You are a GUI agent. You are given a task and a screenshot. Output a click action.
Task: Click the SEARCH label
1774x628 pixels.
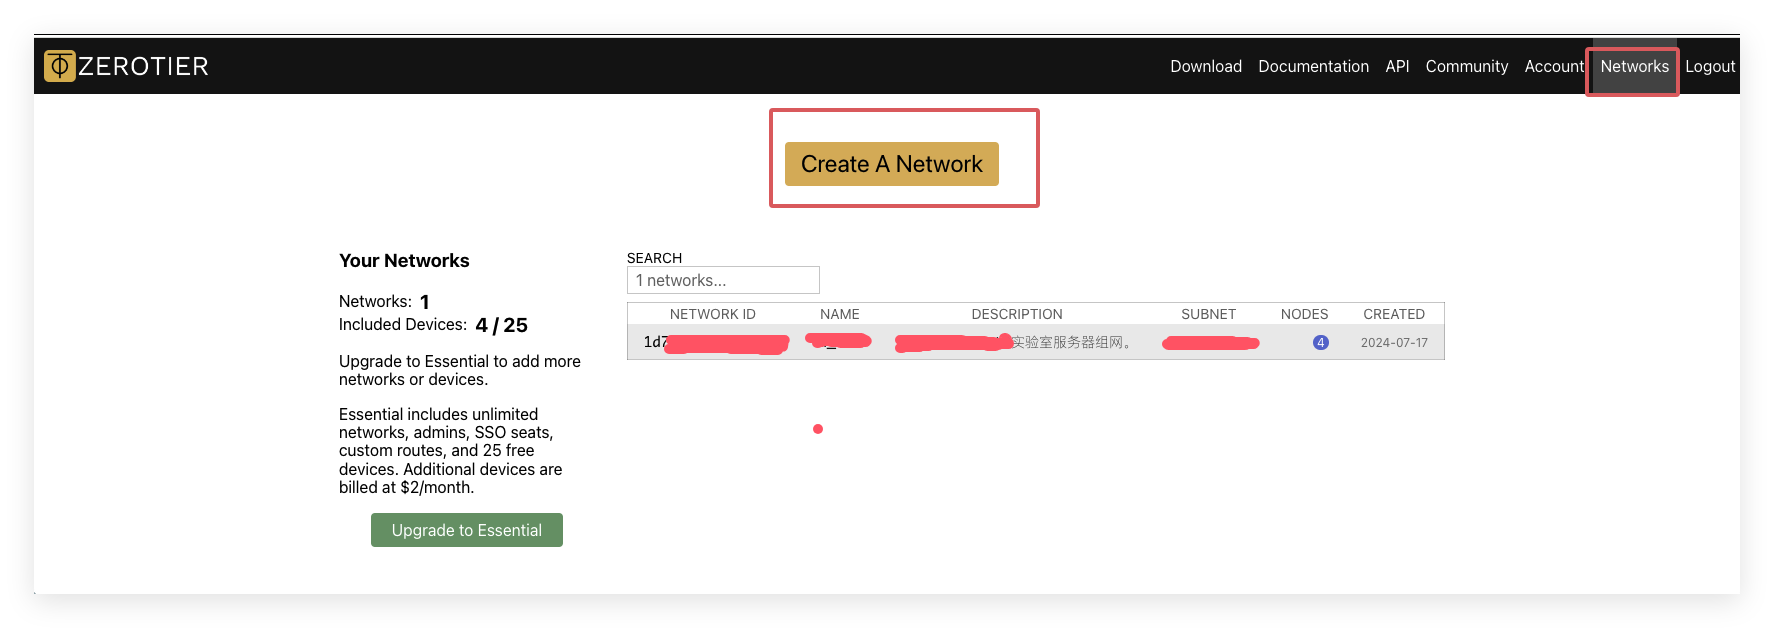[654, 258]
